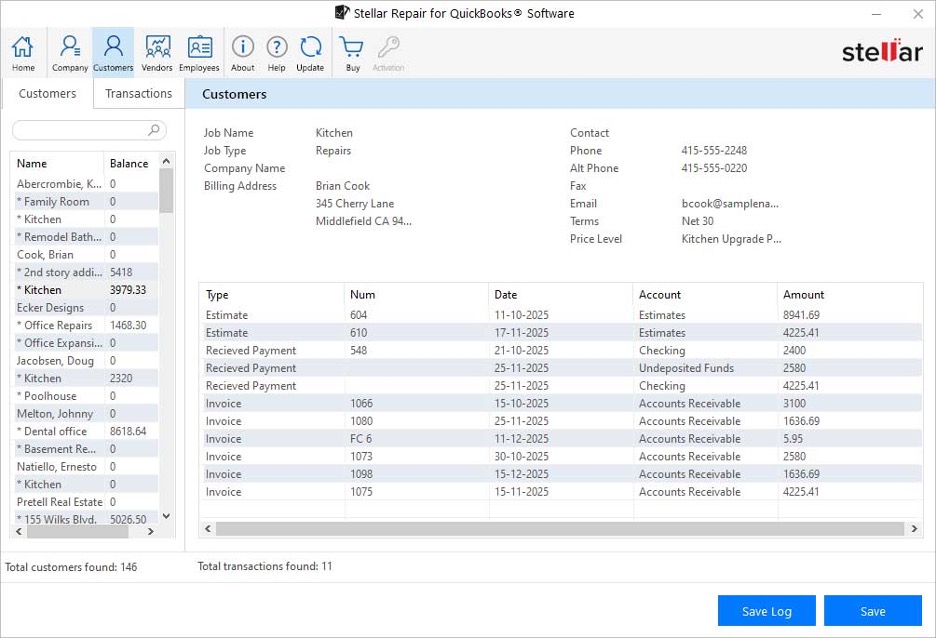Image resolution: width=936 pixels, height=638 pixels.
Task: Sort transactions by Amount column header
Action: coord(803,294)
